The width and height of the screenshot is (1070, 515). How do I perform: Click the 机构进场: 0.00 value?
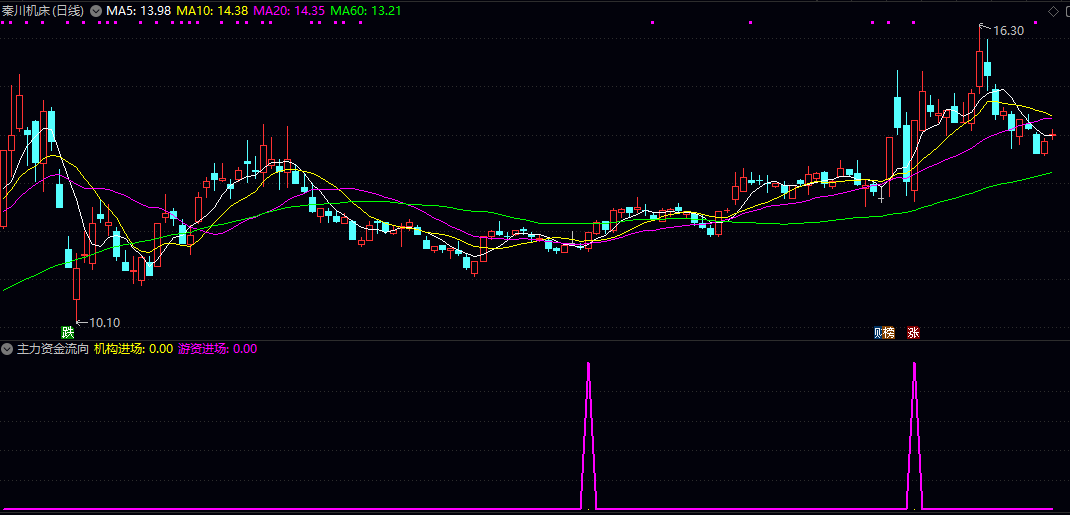coord(133,349)
